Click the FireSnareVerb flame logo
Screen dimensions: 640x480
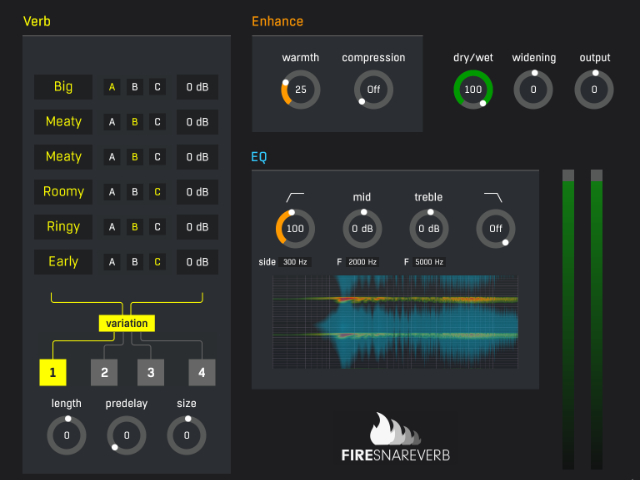click(x=395, y=429)
